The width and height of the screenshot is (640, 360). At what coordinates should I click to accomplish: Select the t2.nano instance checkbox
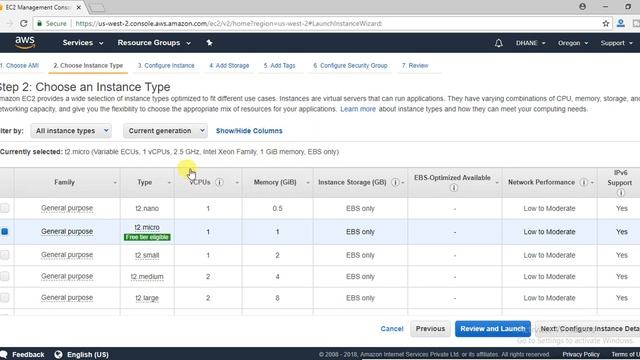4,208
